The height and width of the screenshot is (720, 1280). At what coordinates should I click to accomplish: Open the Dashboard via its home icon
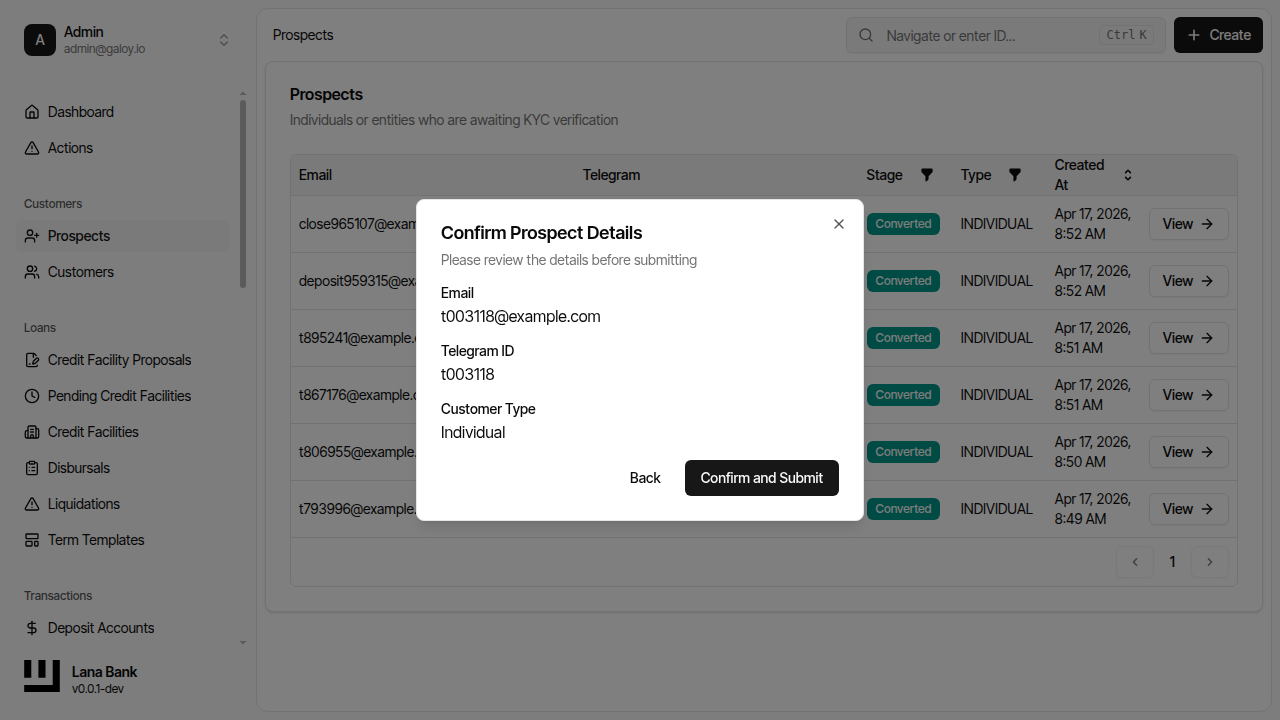(31, 112)
